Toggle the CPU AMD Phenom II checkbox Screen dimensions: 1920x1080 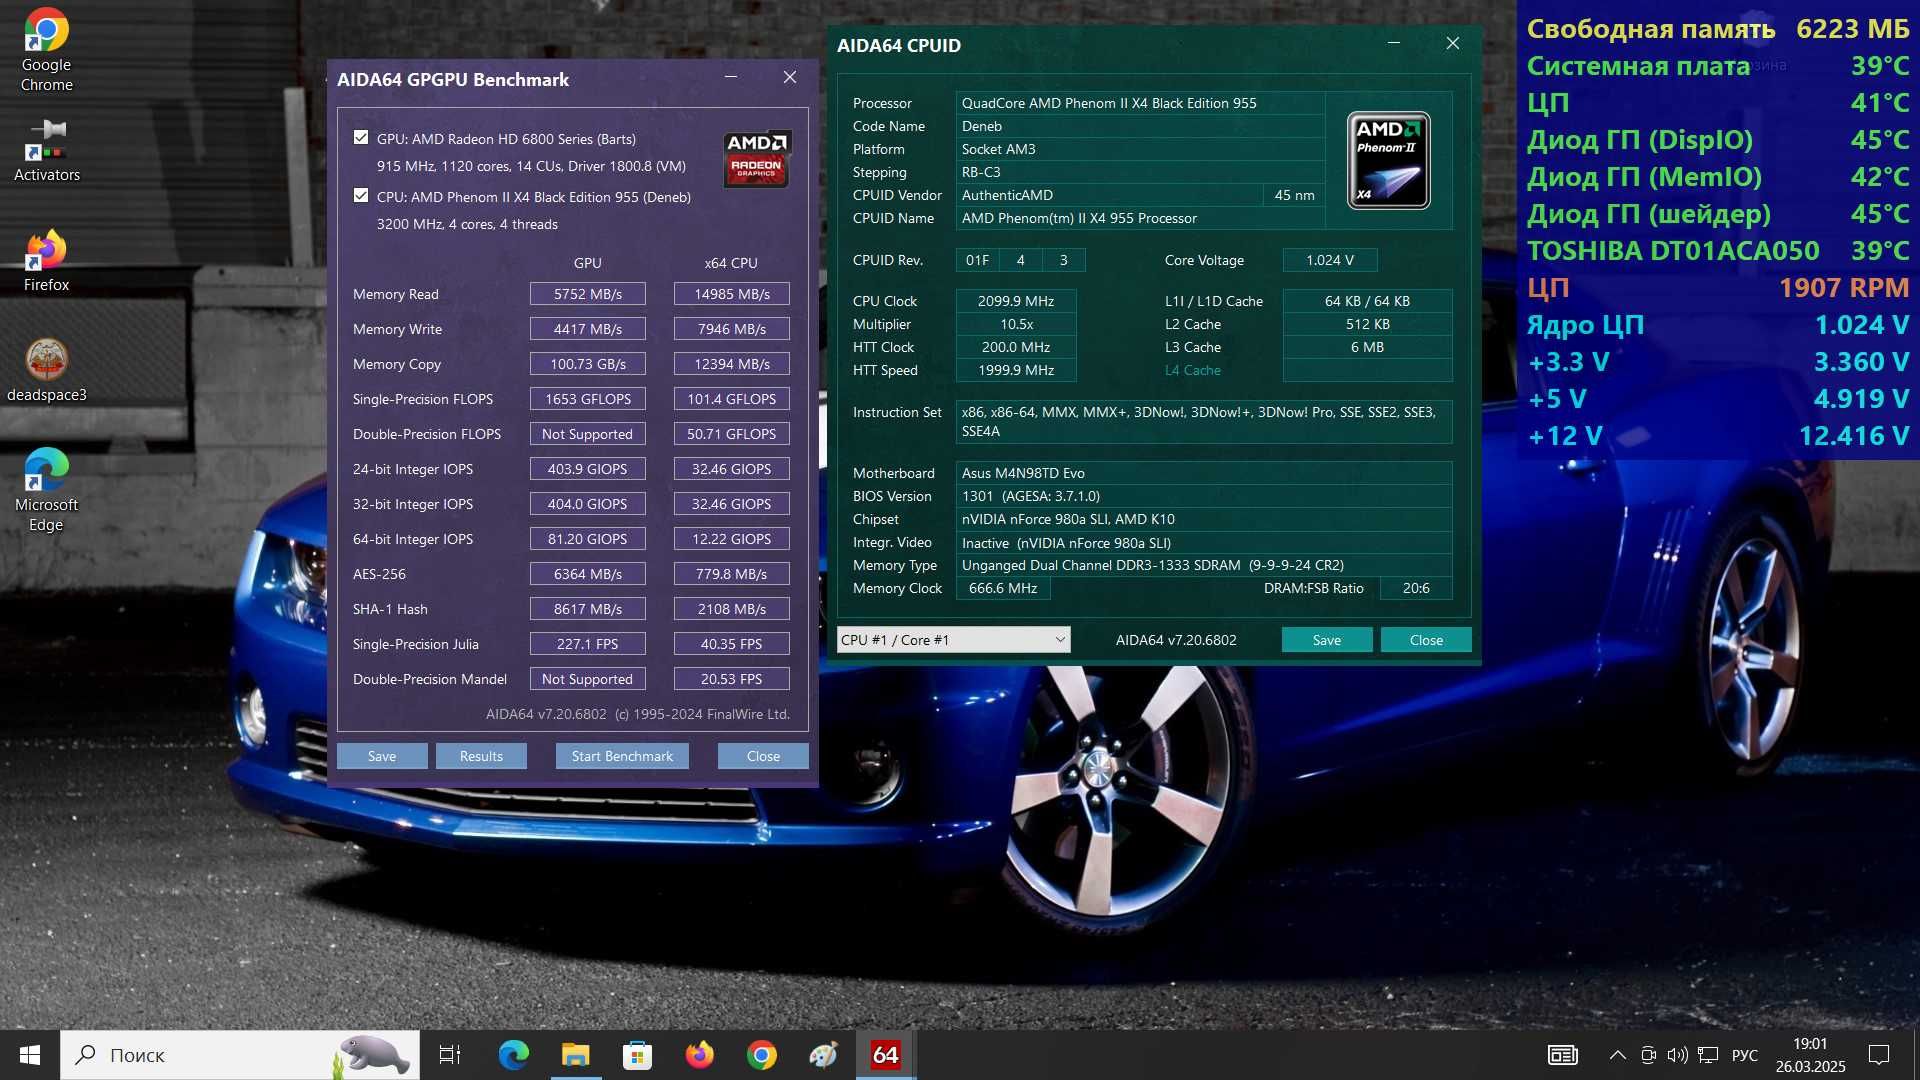point(361,196)
